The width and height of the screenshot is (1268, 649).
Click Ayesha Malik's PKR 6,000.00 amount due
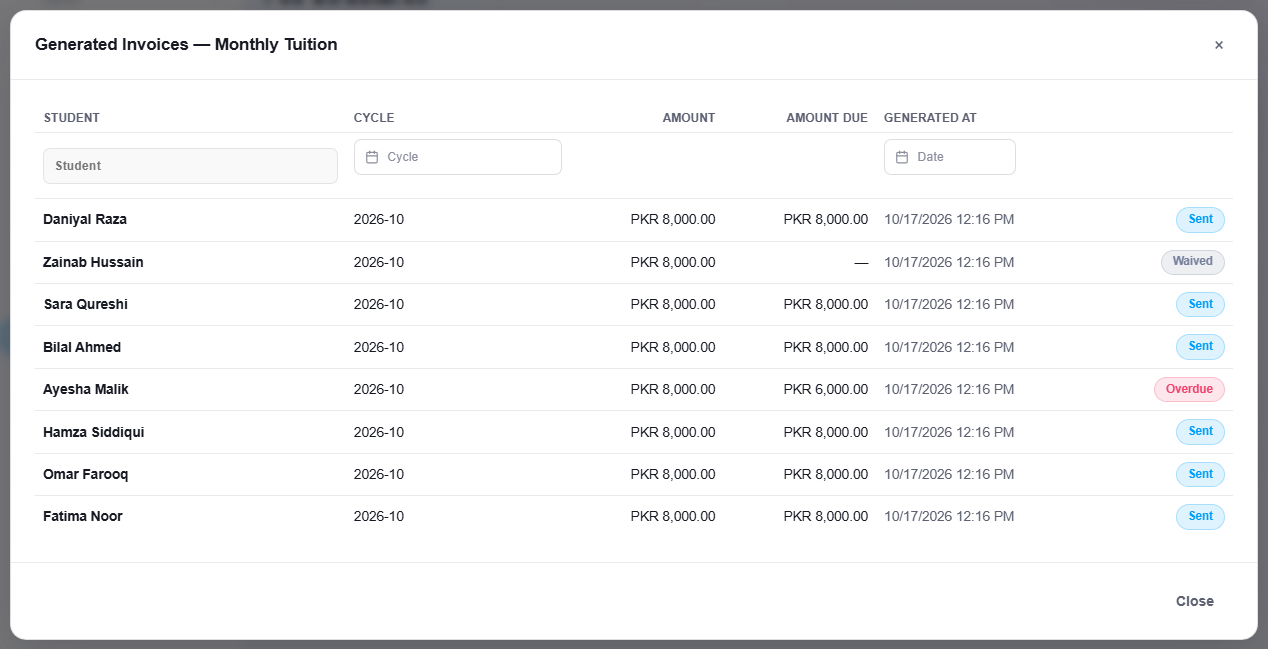pos(826,389)
